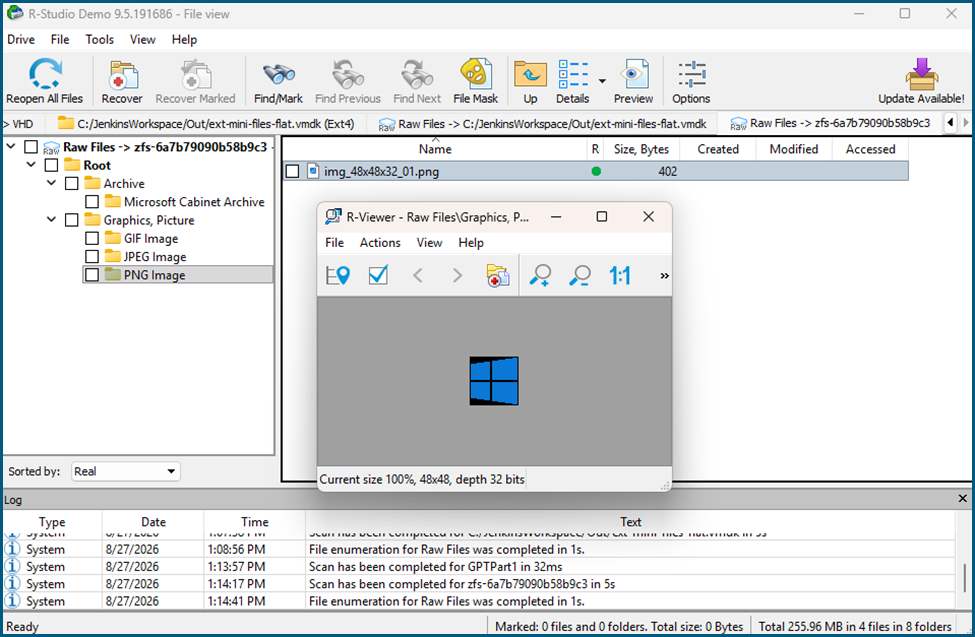This screenshot has height=637, width=975.
Task: Go Up one folder level
Action: [x=530, y=81]
